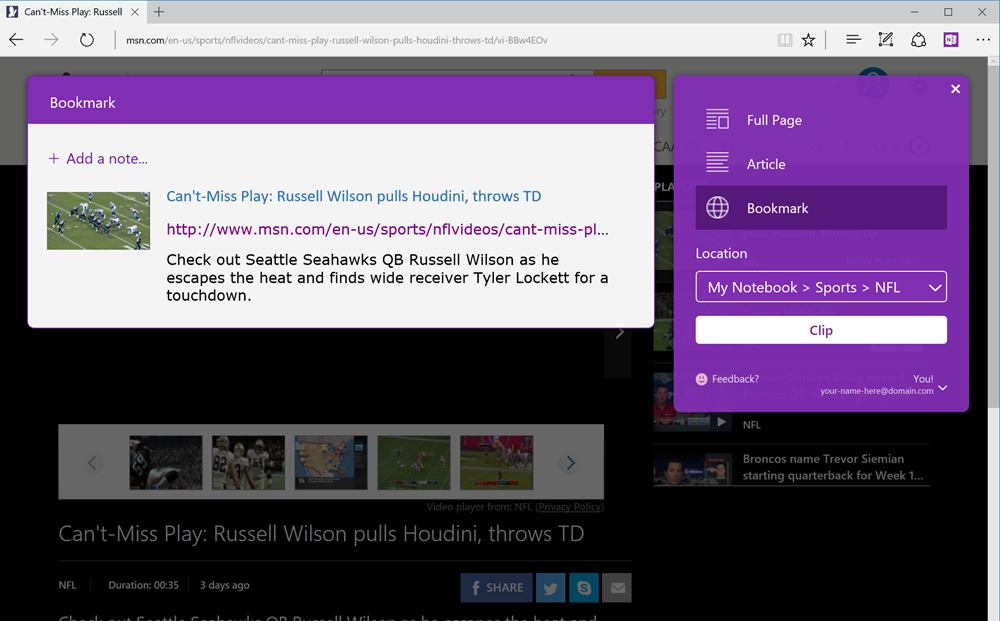The image size is (1000, 621).
Task: Click the OneNote Clipper extension icon
Action: [951, 40]
